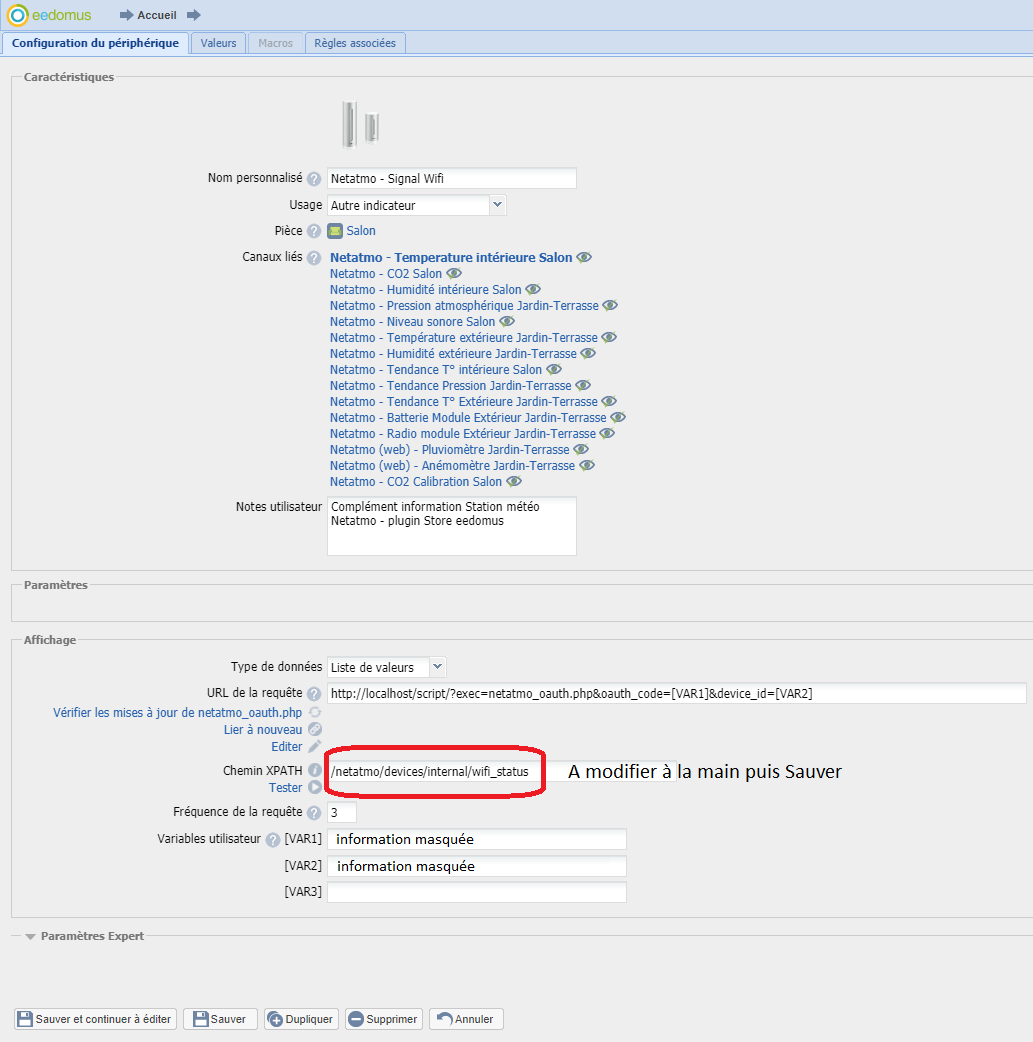Toggle eye icon for Tendance Pression Jardin-Terrasse

click(583, 385)
